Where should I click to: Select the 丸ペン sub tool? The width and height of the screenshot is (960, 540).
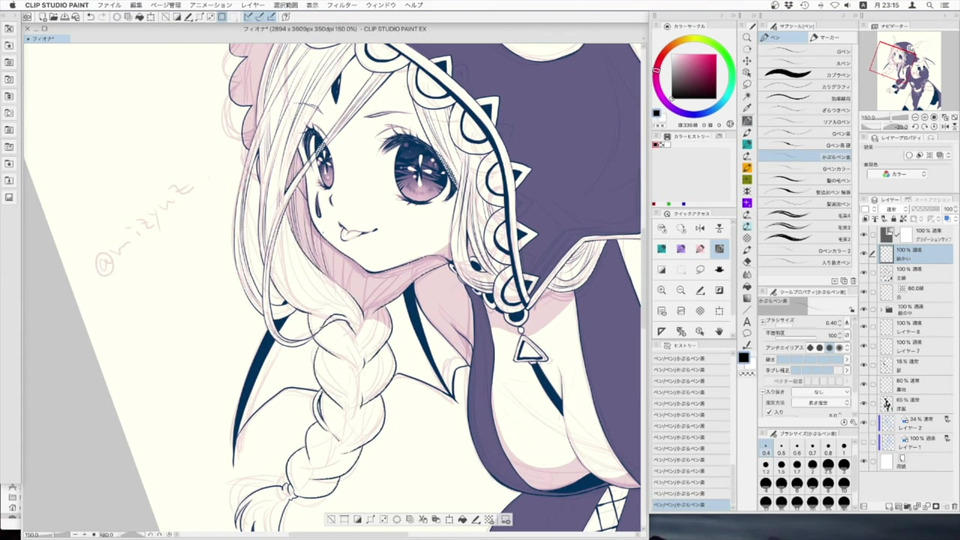coord(806,62)
